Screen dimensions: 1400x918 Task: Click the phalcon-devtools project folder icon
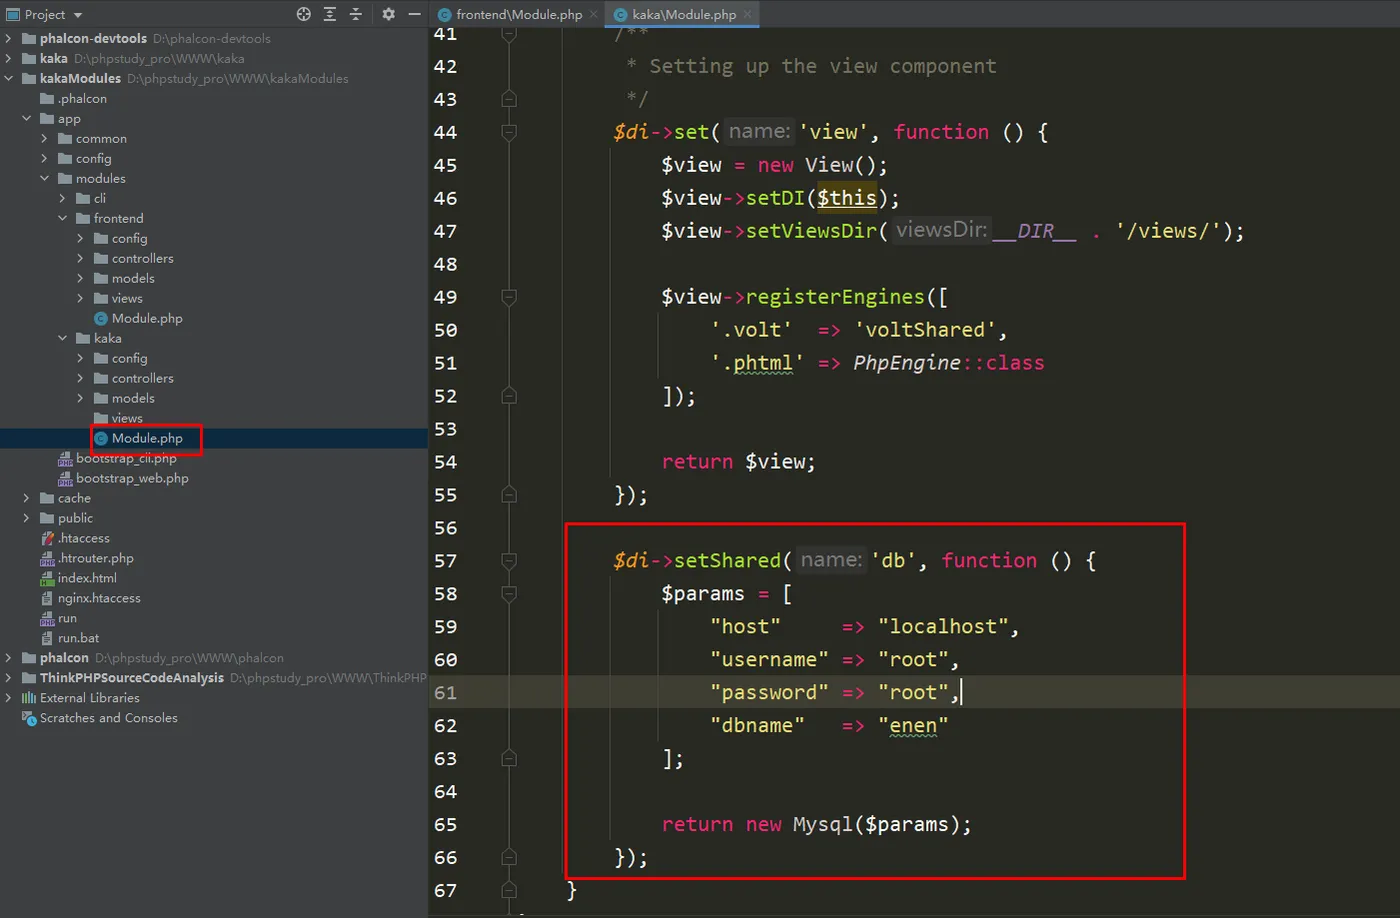(29, 38)
